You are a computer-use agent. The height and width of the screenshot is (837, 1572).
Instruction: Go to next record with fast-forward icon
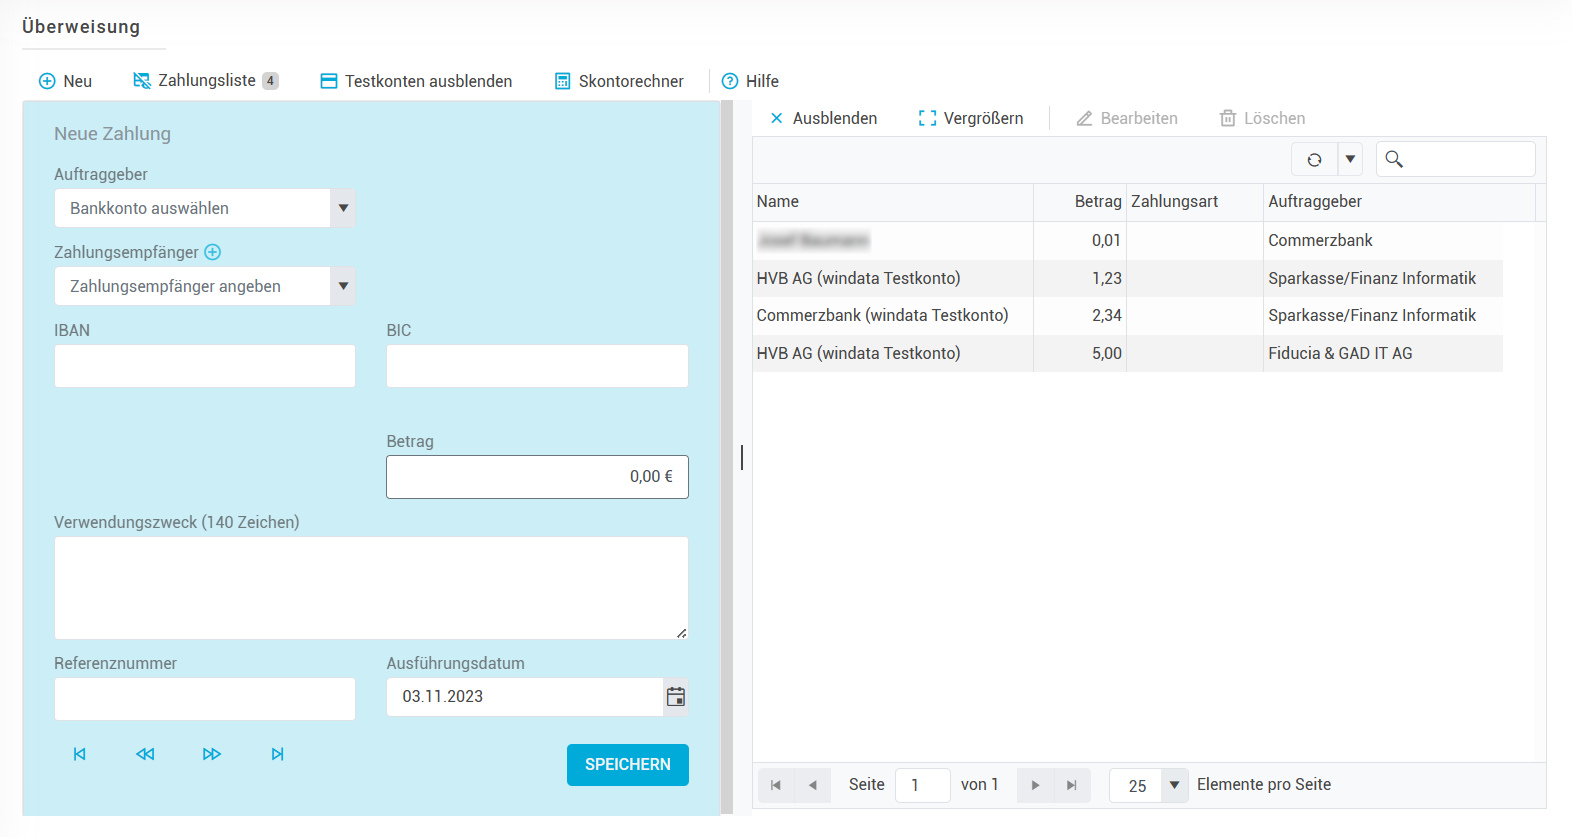pyautogui.click(x=211, y=754)
